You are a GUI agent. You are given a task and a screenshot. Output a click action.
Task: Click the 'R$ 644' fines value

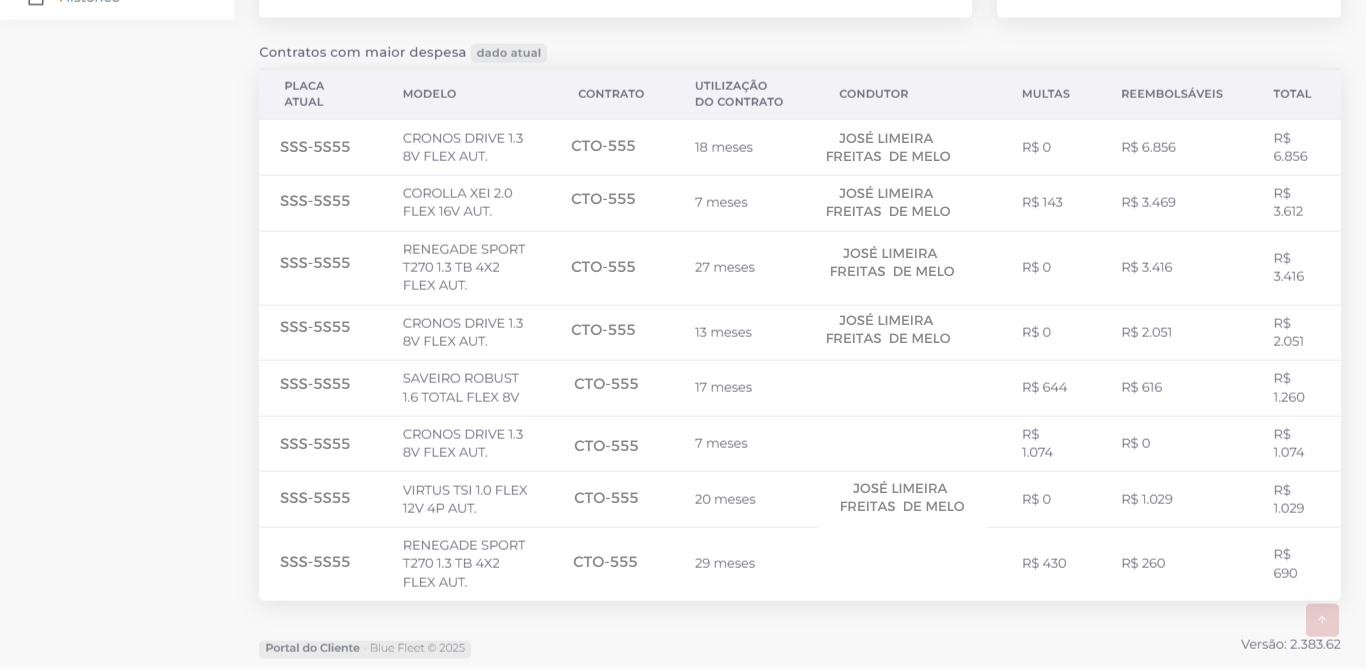tap(1044, 387)
